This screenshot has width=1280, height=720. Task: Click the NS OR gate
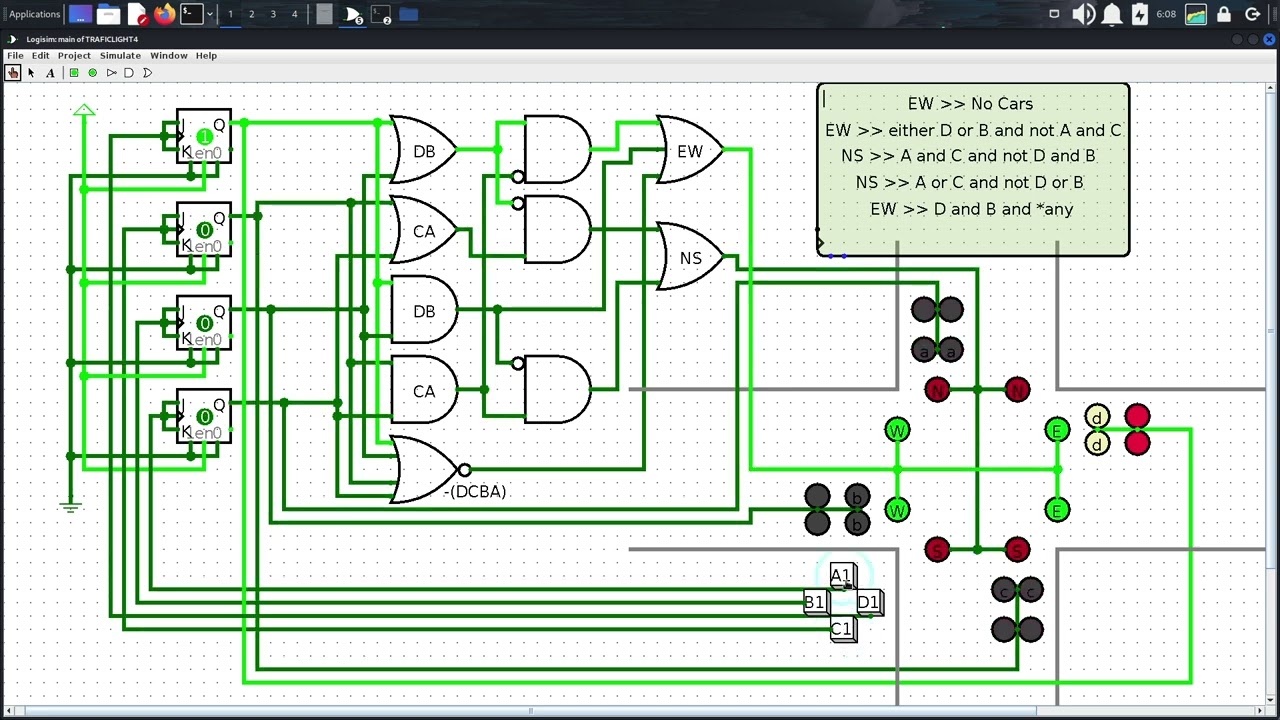tap(688, 257)
